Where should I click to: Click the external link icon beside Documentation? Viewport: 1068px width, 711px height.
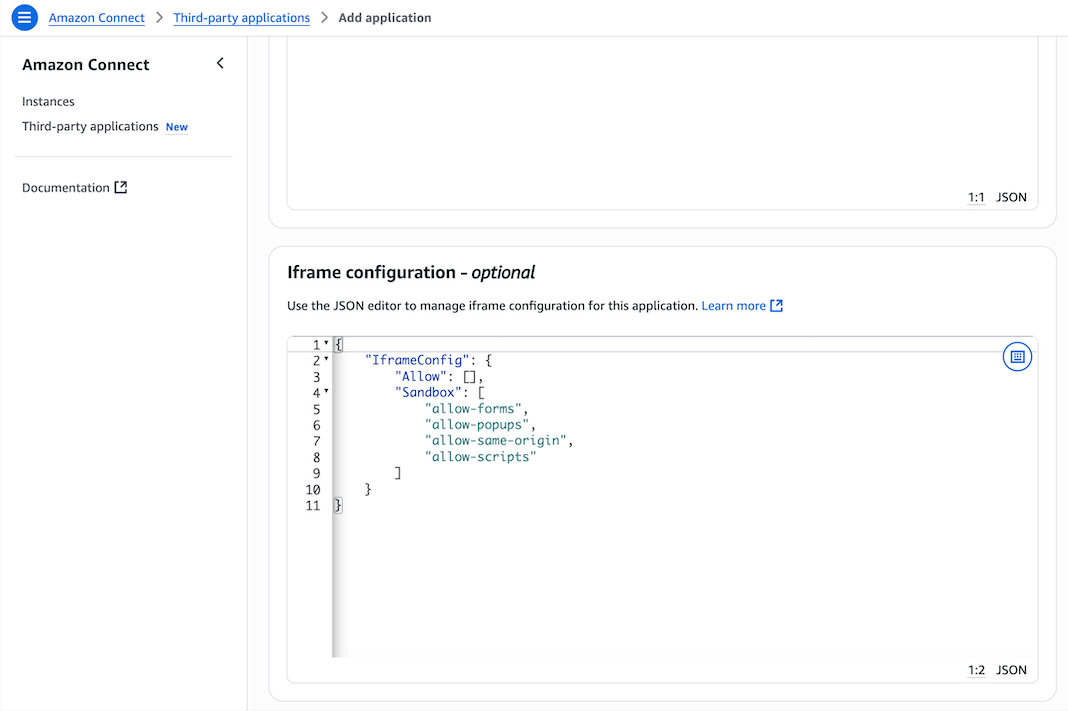pos(120,186)
